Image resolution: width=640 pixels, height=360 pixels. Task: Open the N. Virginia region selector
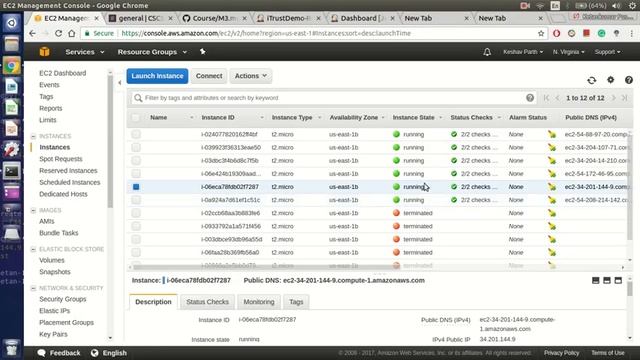tap(568, 52)
